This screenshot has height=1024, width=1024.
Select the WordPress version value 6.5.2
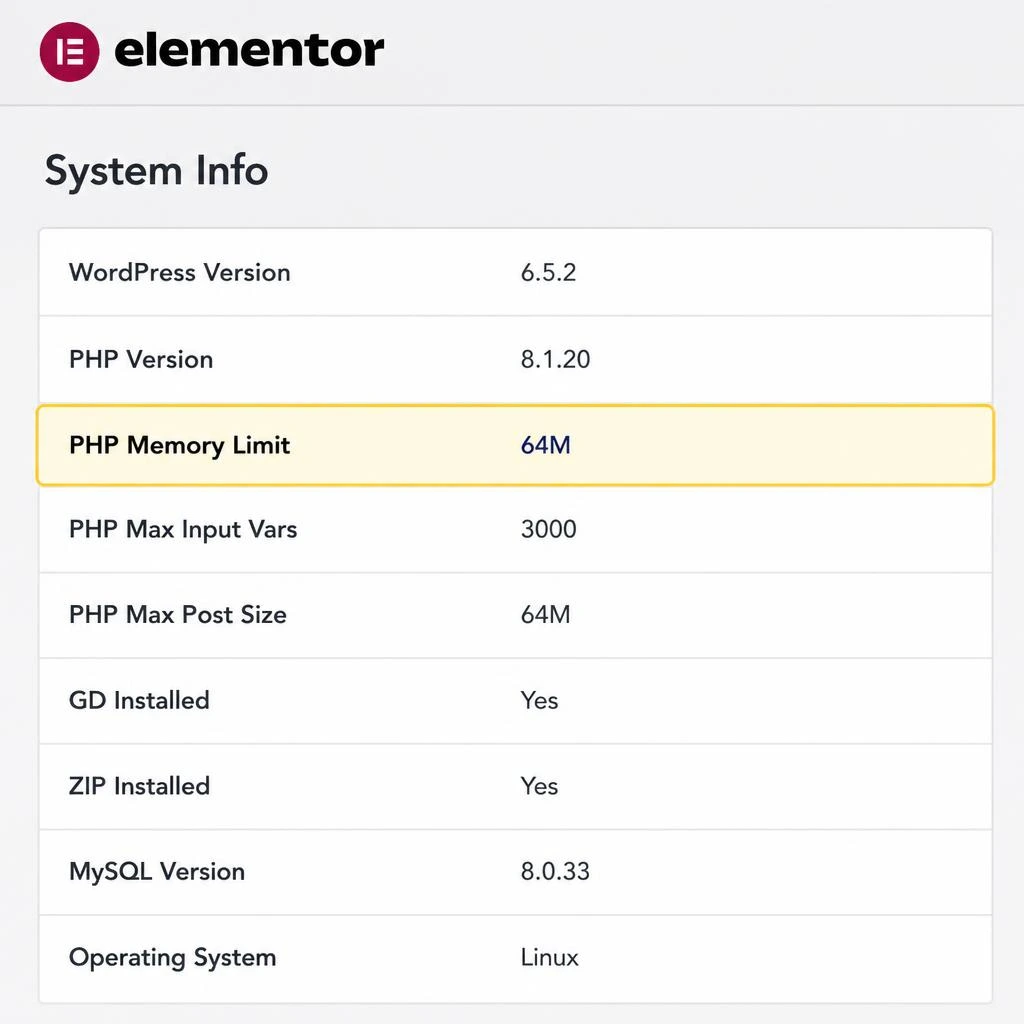[x=548, y=272]
